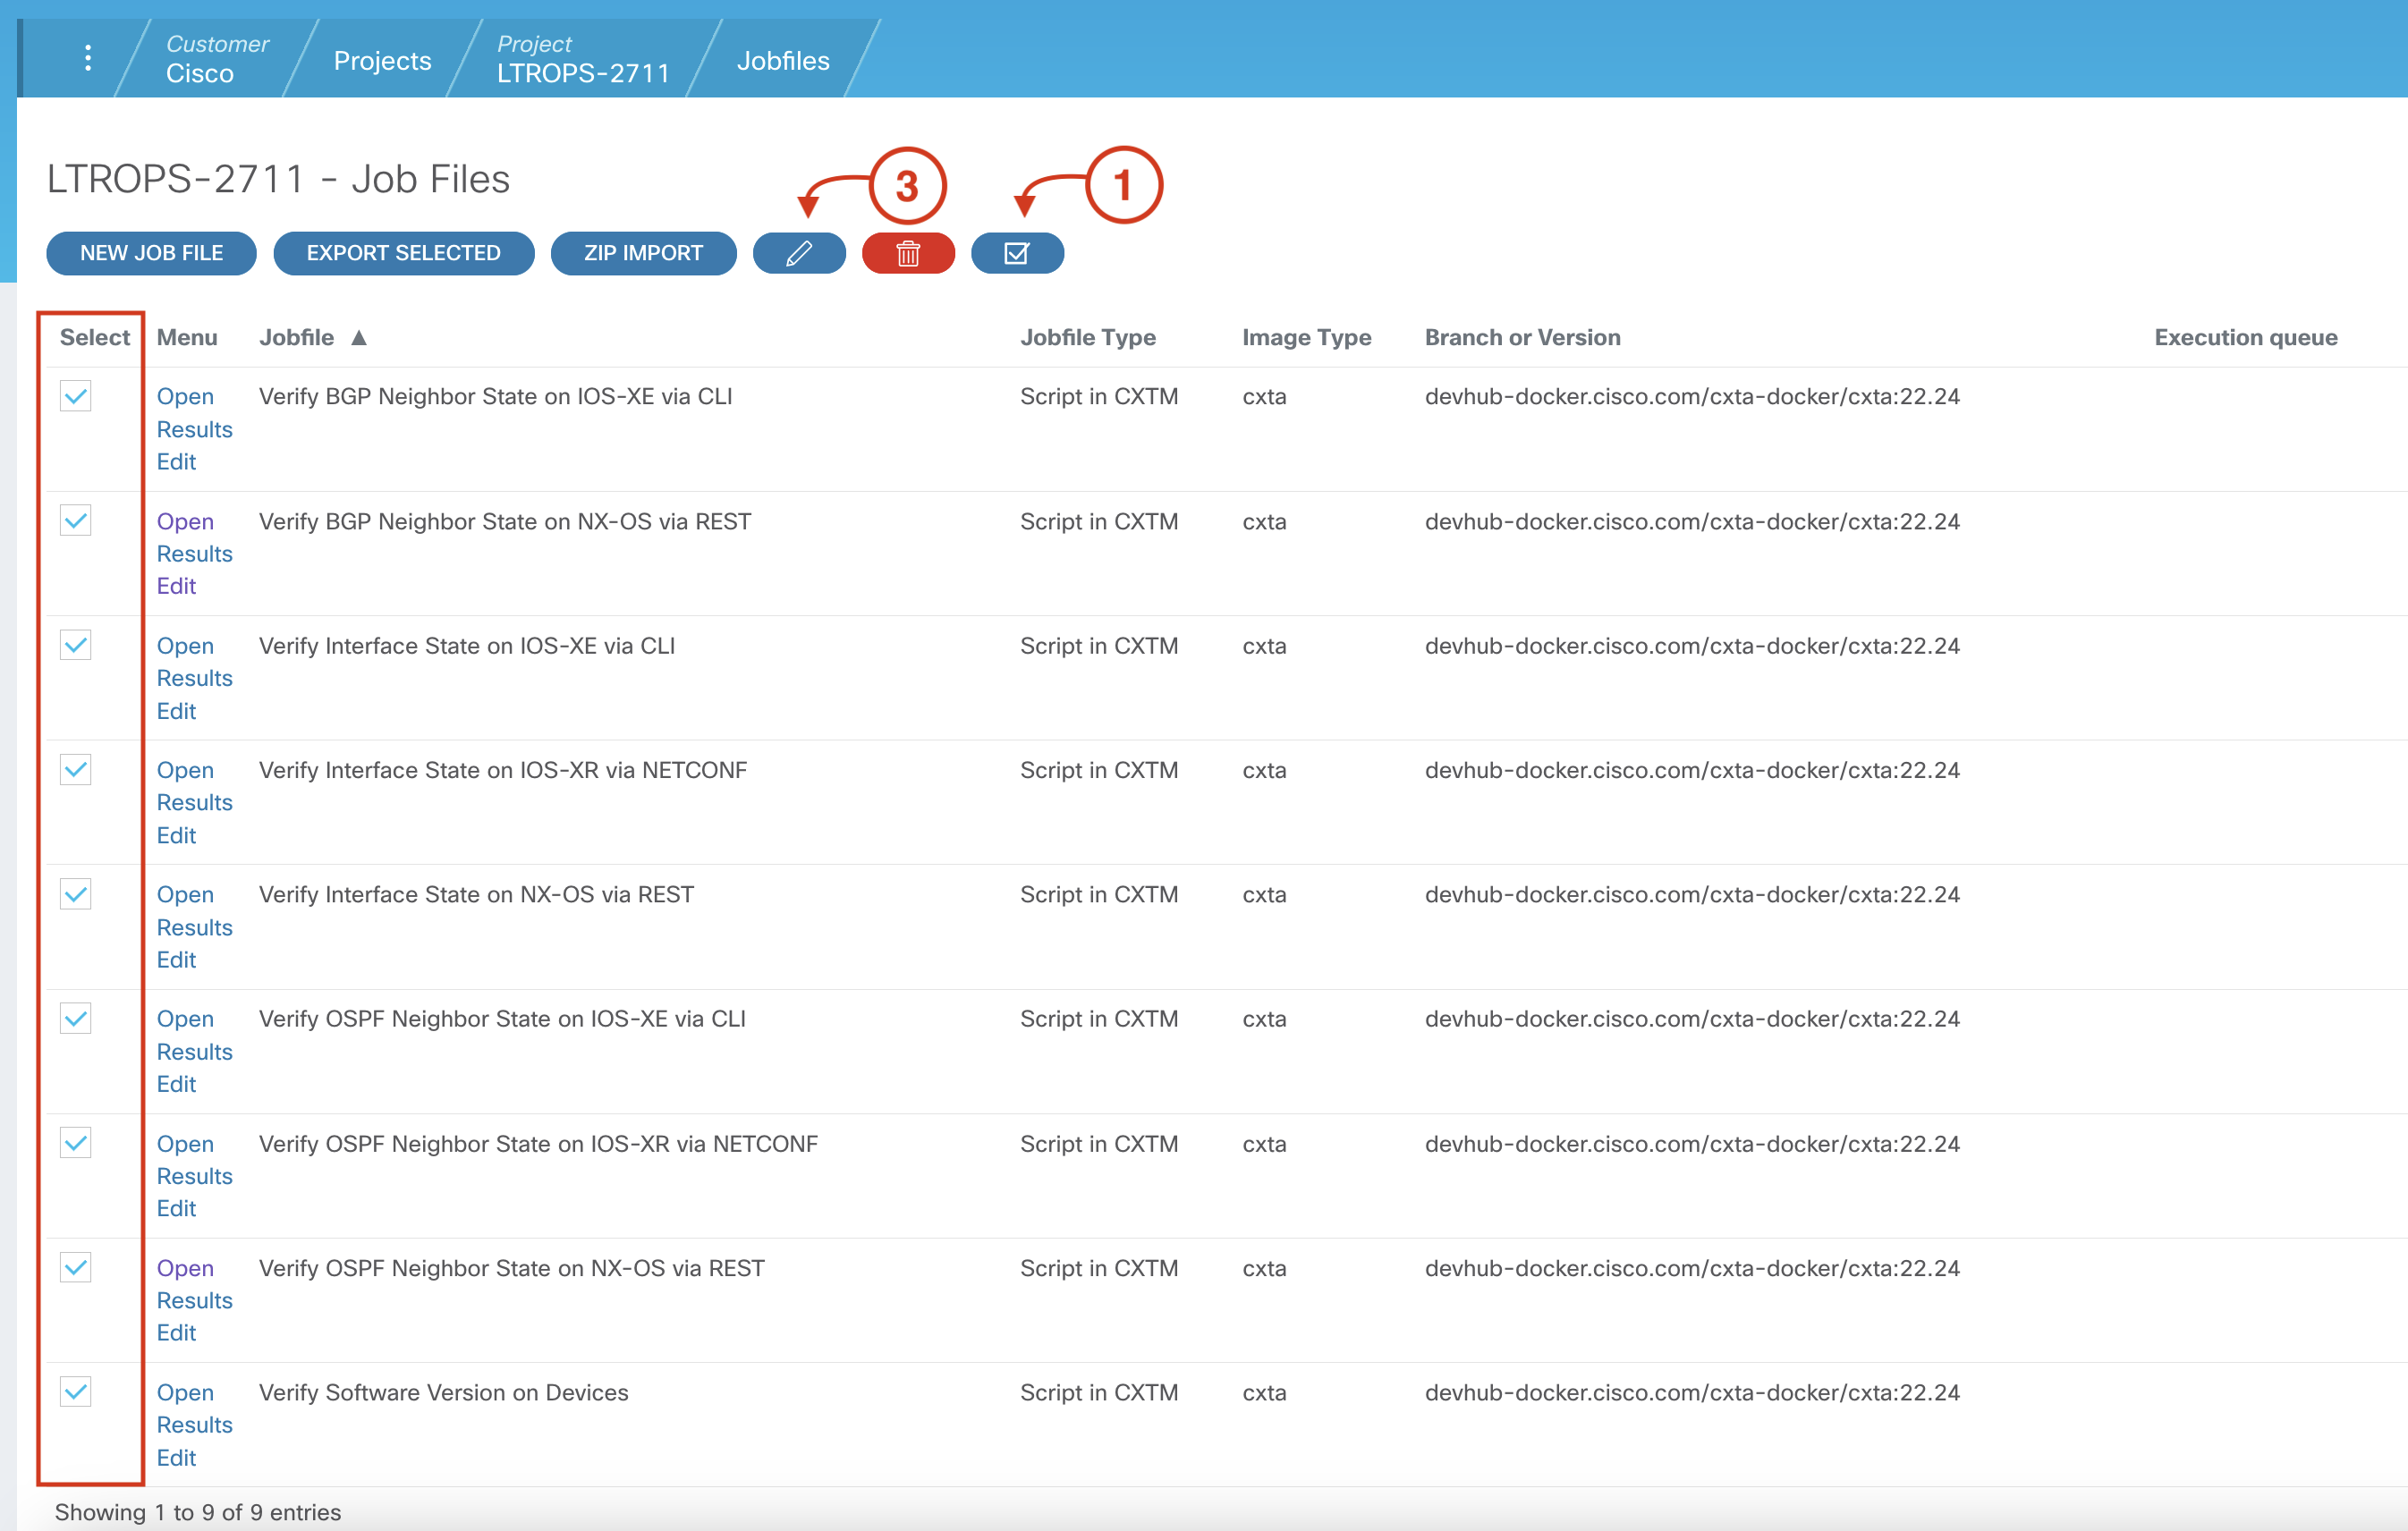View Results for BGP Neighbor State on IOS-XE
The height and width of the screenshot is (1531, 2408).
194,429
